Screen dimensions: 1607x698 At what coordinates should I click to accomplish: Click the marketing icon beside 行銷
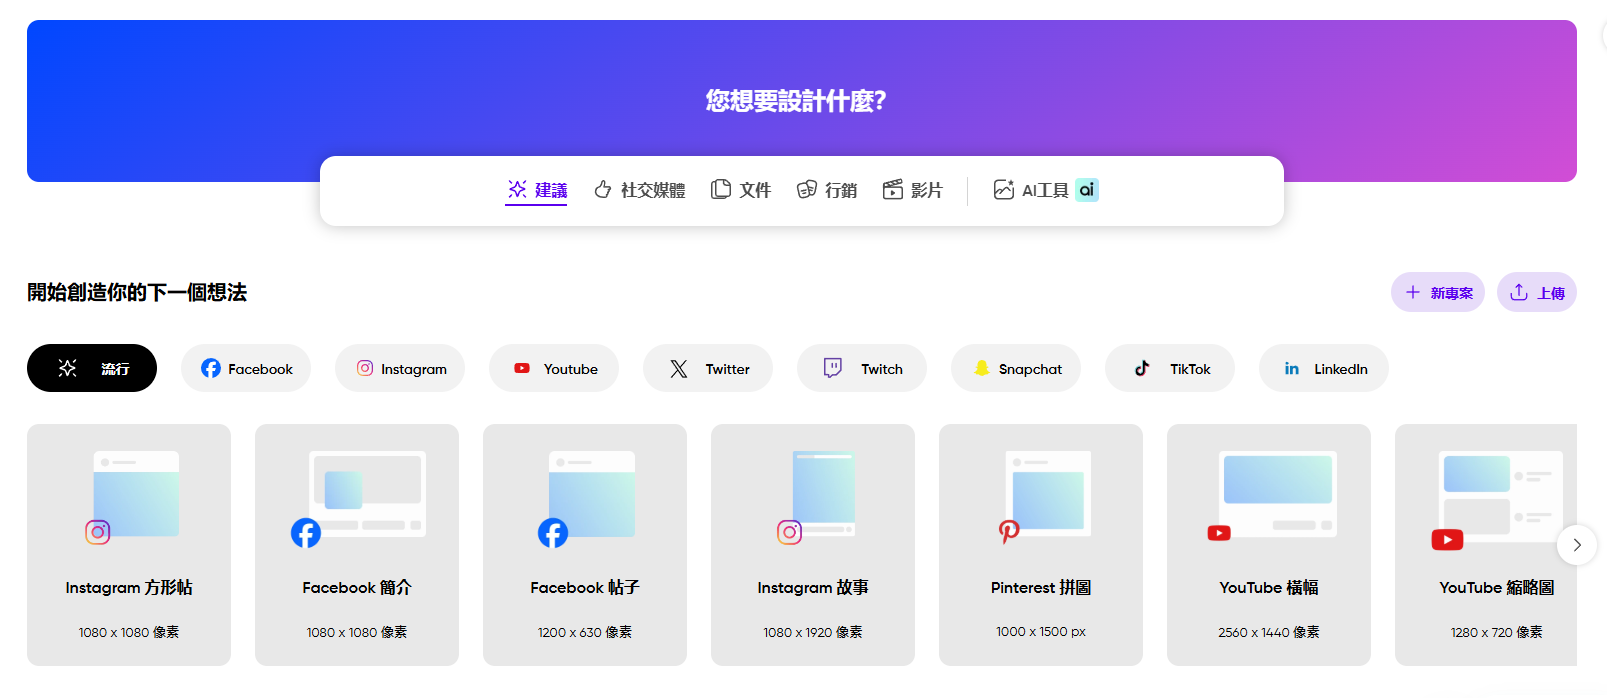tap(807, 189)
